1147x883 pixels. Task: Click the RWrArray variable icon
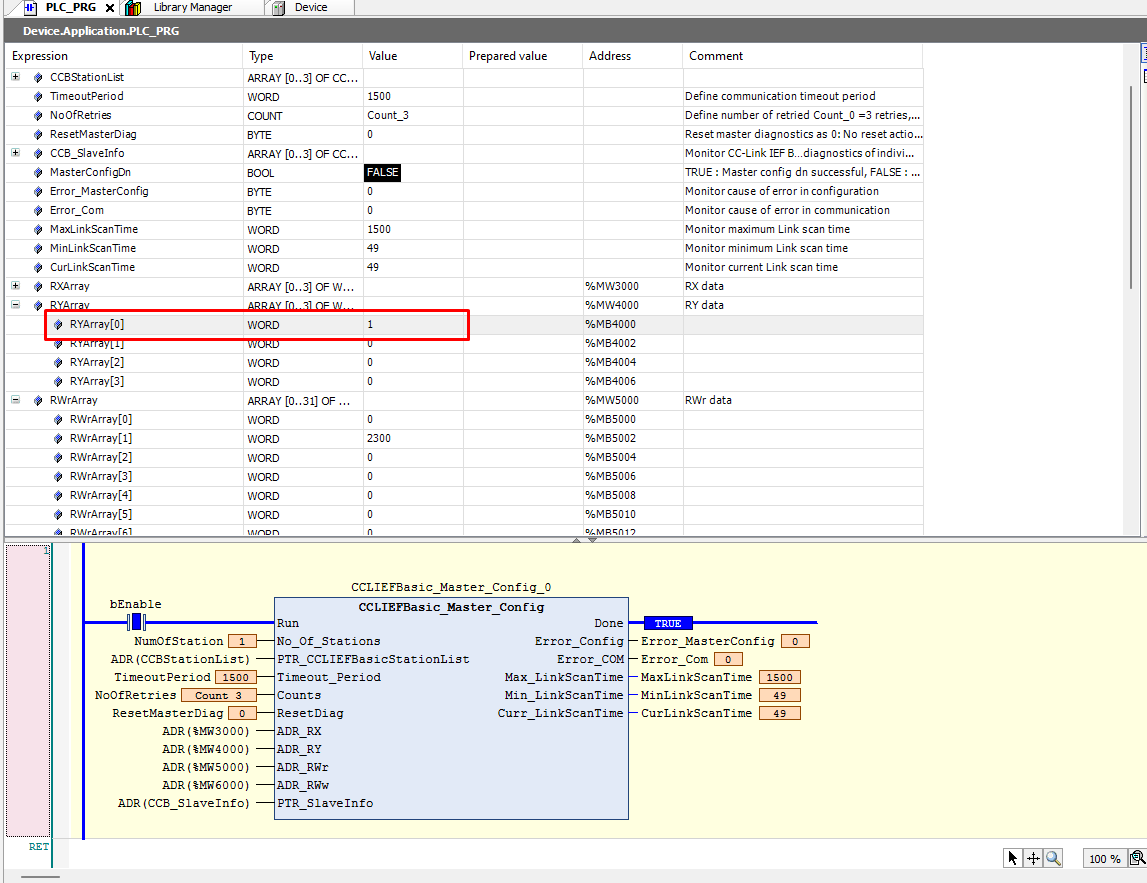click(38, 401)
